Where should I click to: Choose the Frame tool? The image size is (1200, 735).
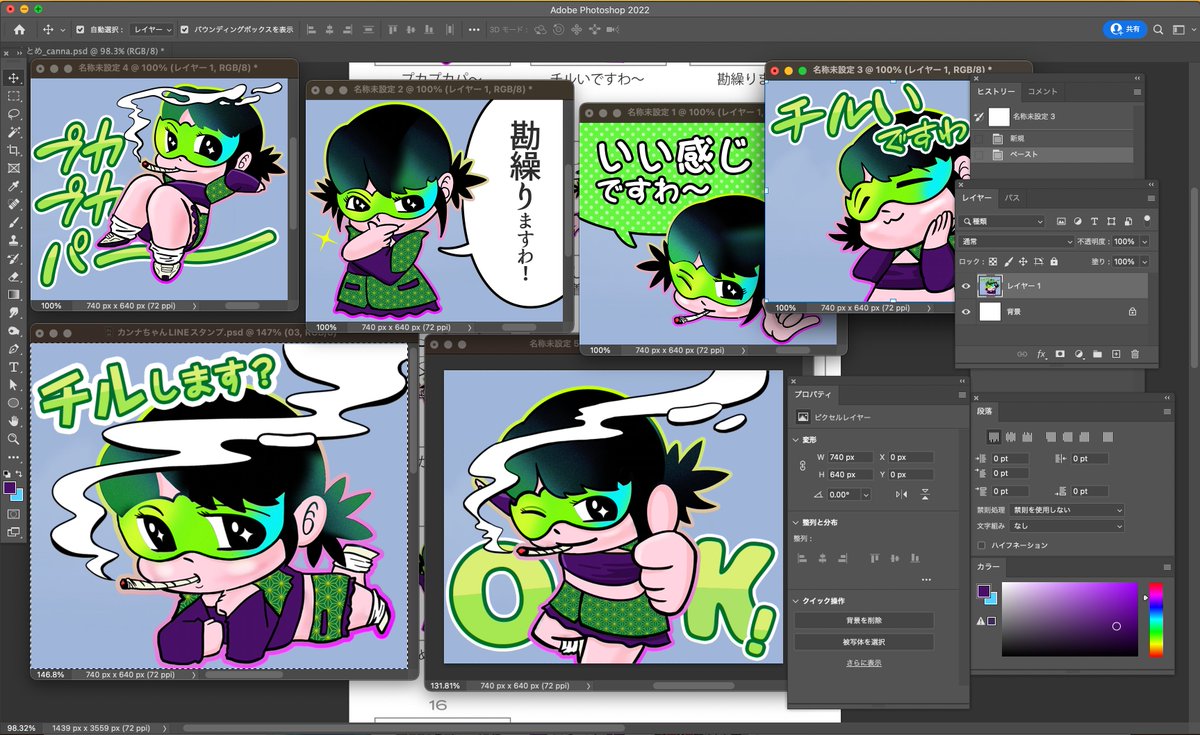(x=14, y=168)
